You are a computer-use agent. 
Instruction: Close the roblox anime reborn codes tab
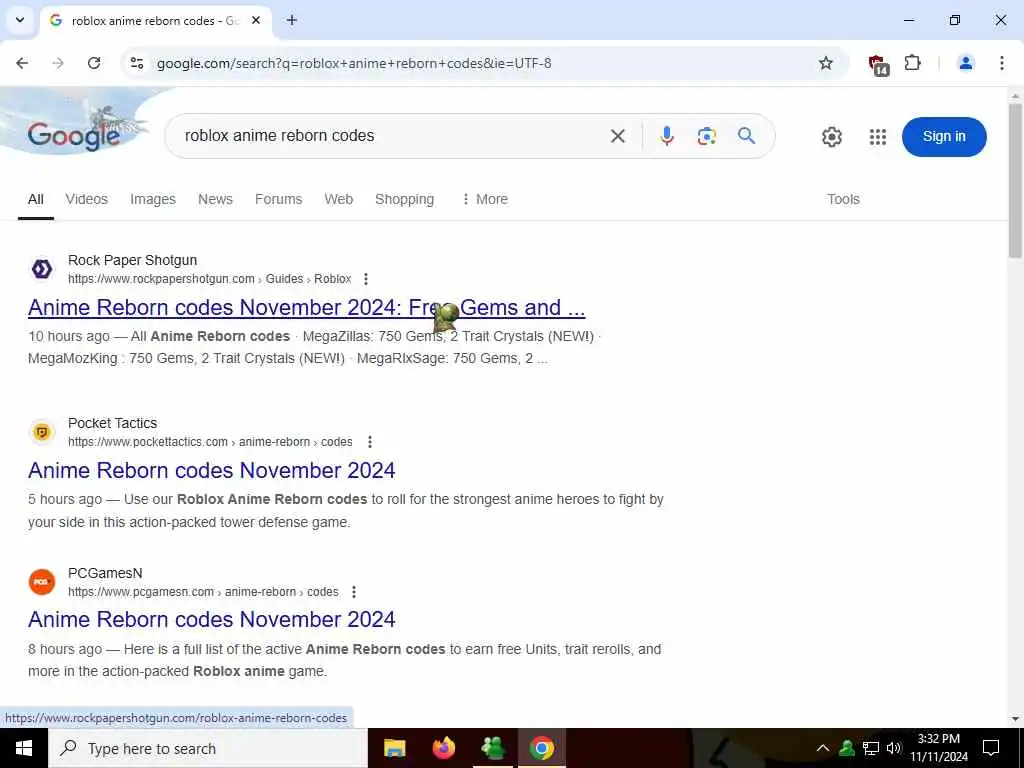[x=256, y=20]
